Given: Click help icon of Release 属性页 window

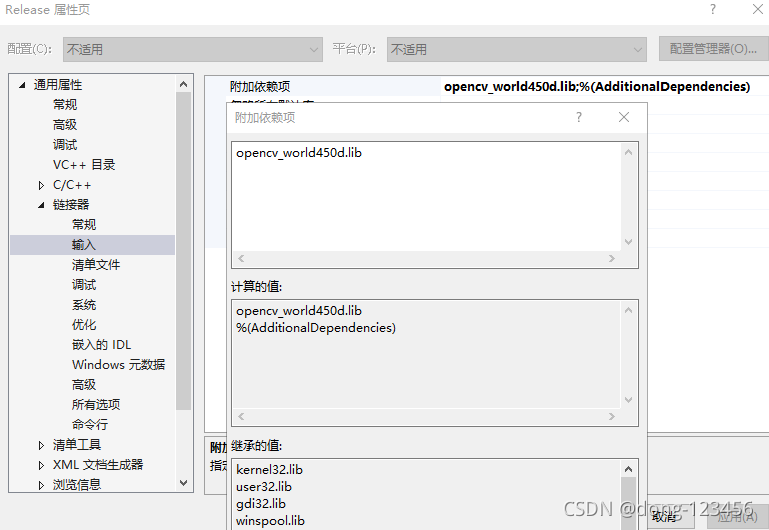Looking at the screenshot, I should click(713, 9).
